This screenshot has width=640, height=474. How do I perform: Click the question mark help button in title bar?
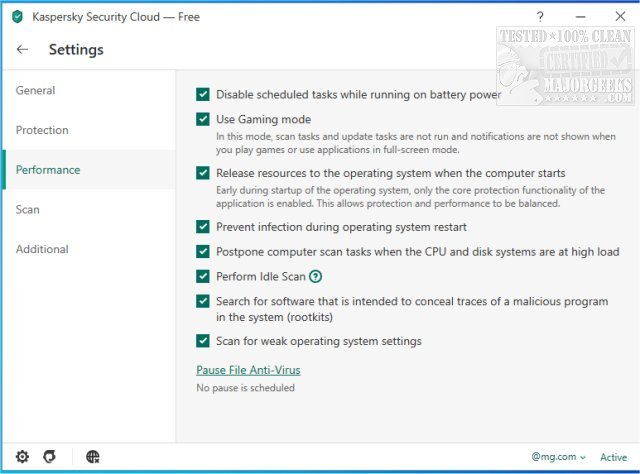click(541, 17)
